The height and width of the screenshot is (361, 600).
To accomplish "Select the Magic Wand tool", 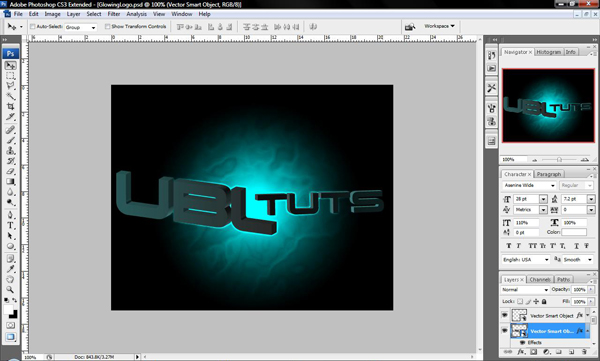I will coord(10,96).
